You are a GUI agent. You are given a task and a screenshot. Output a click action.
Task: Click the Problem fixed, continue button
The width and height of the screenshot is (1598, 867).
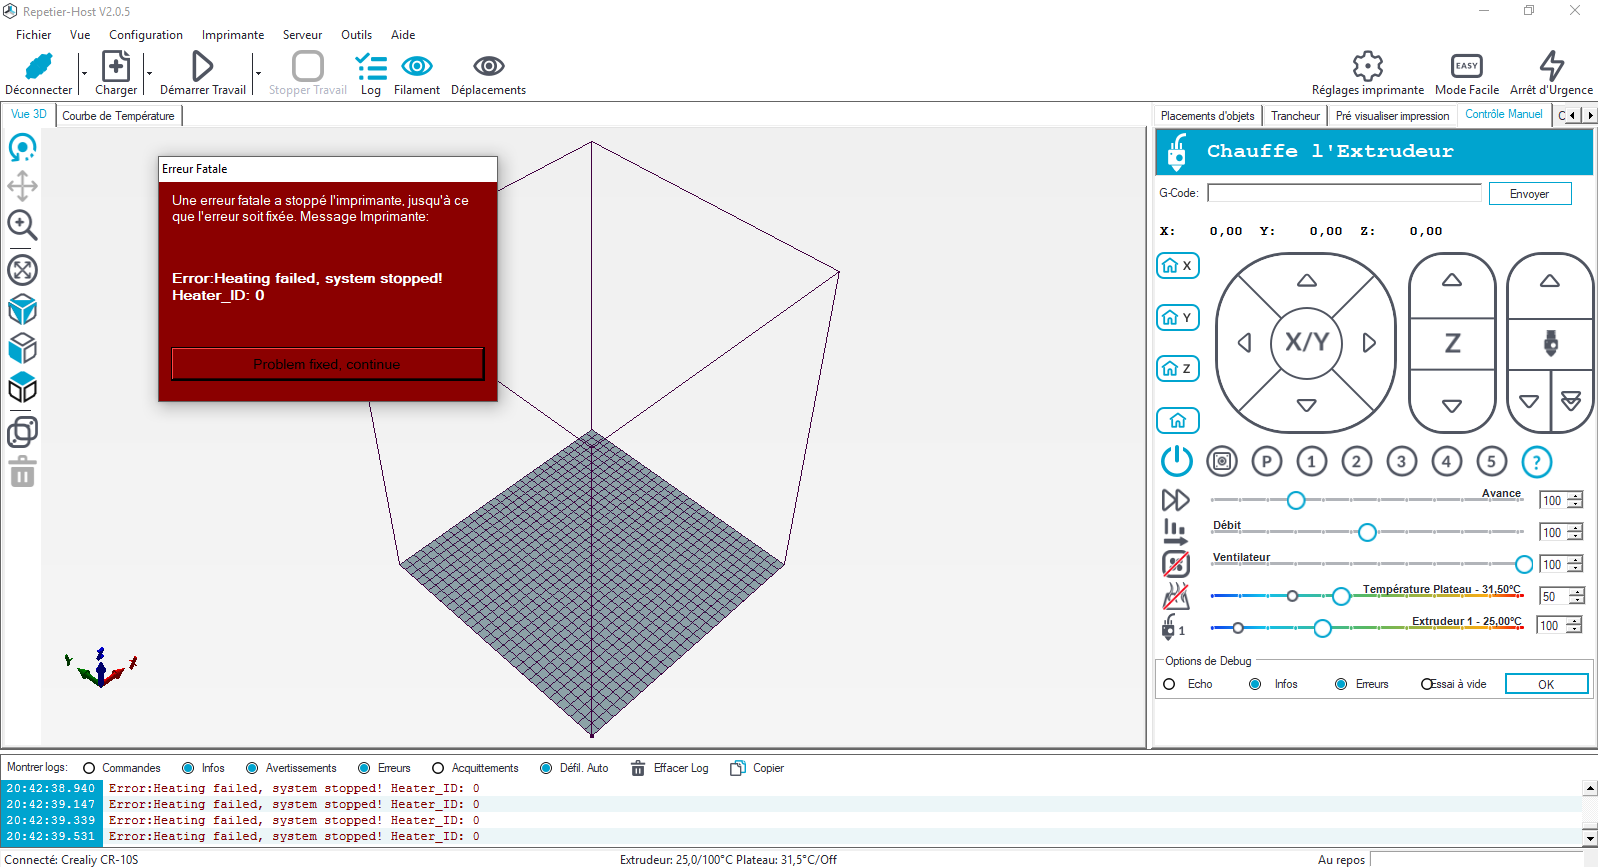click(327, 364)
